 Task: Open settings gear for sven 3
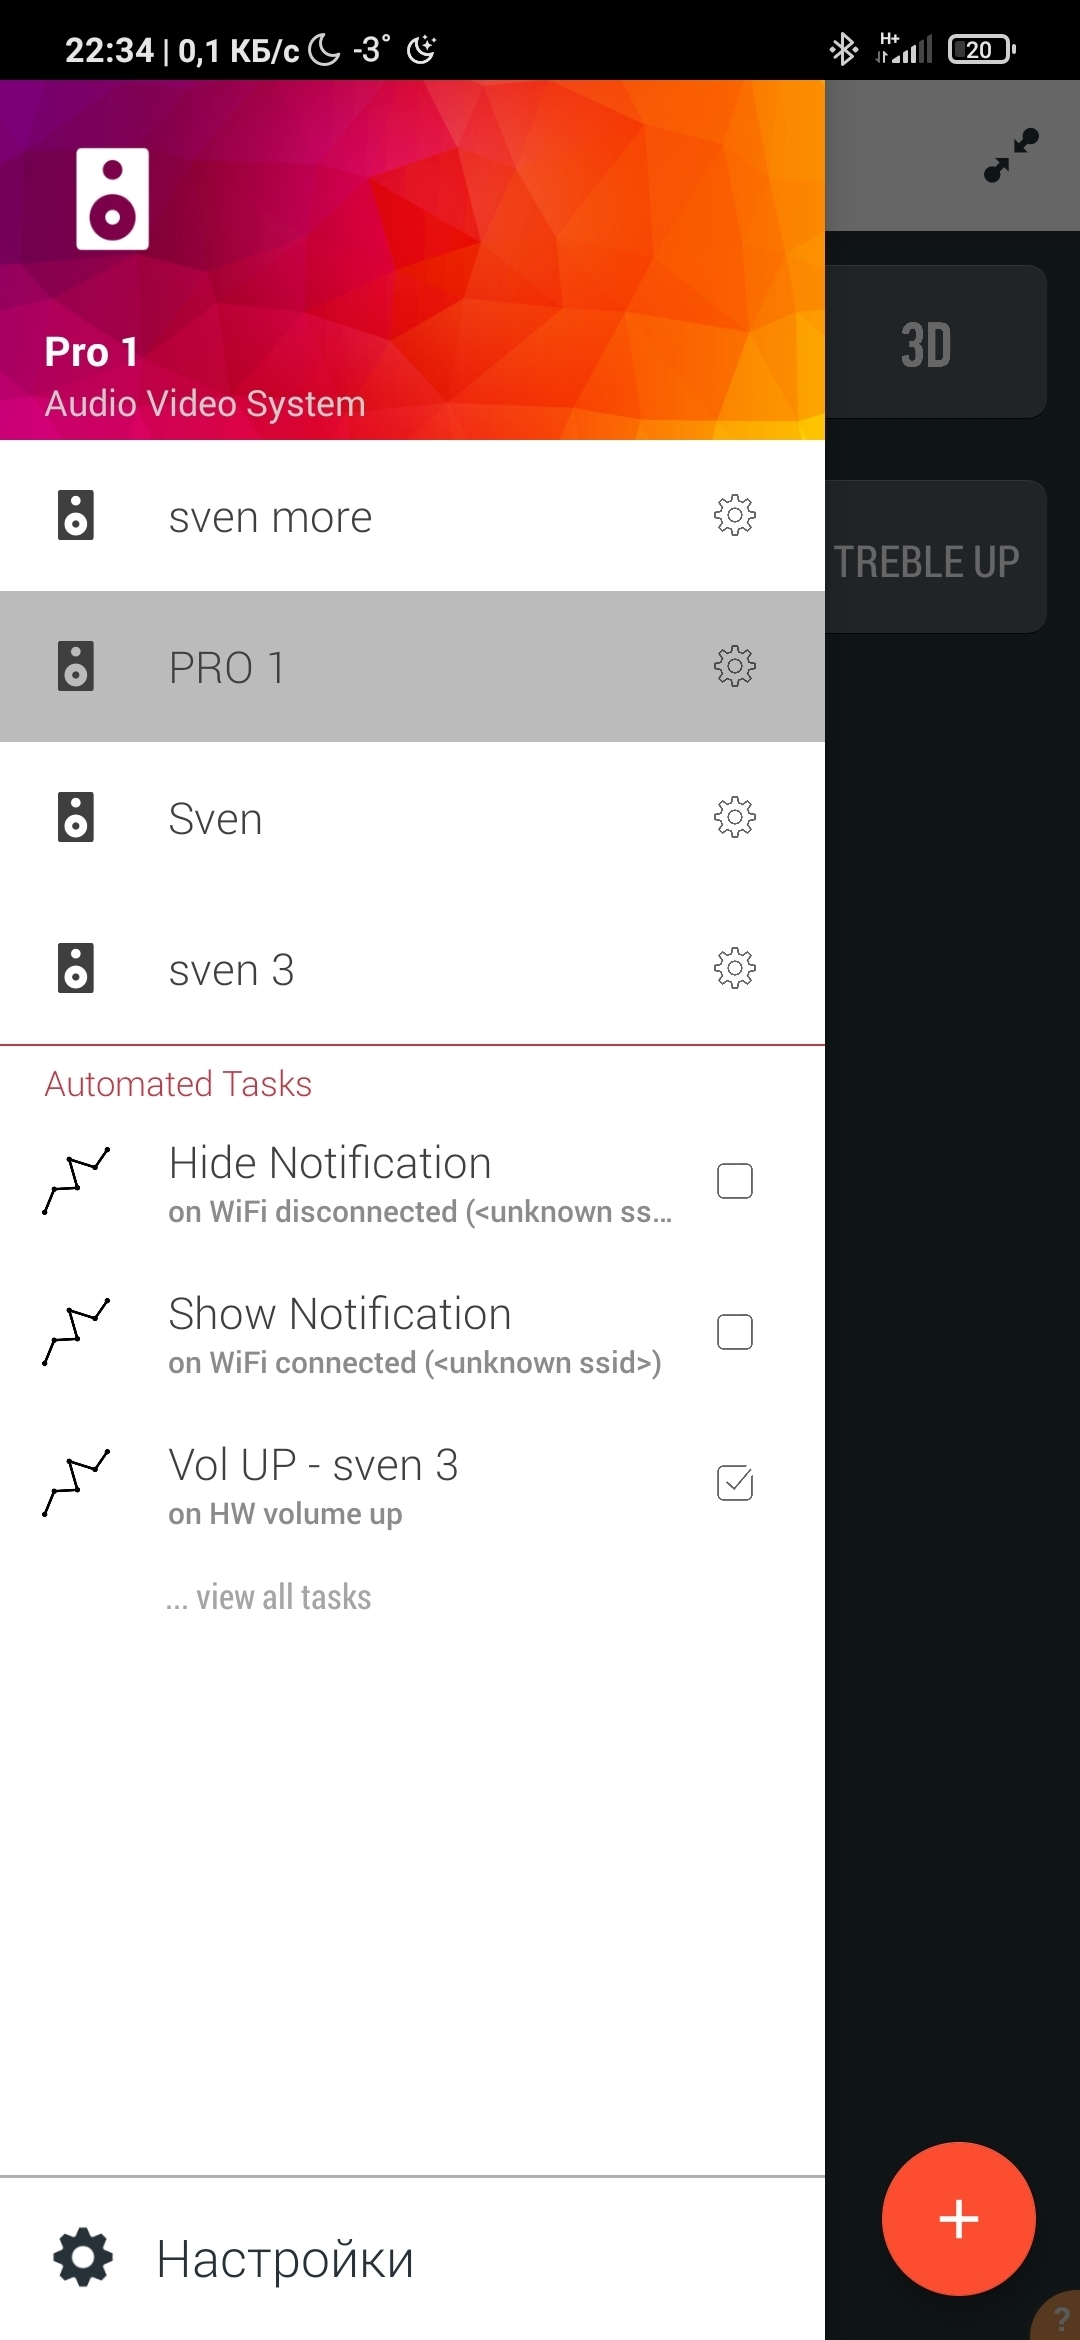[734, 968]
